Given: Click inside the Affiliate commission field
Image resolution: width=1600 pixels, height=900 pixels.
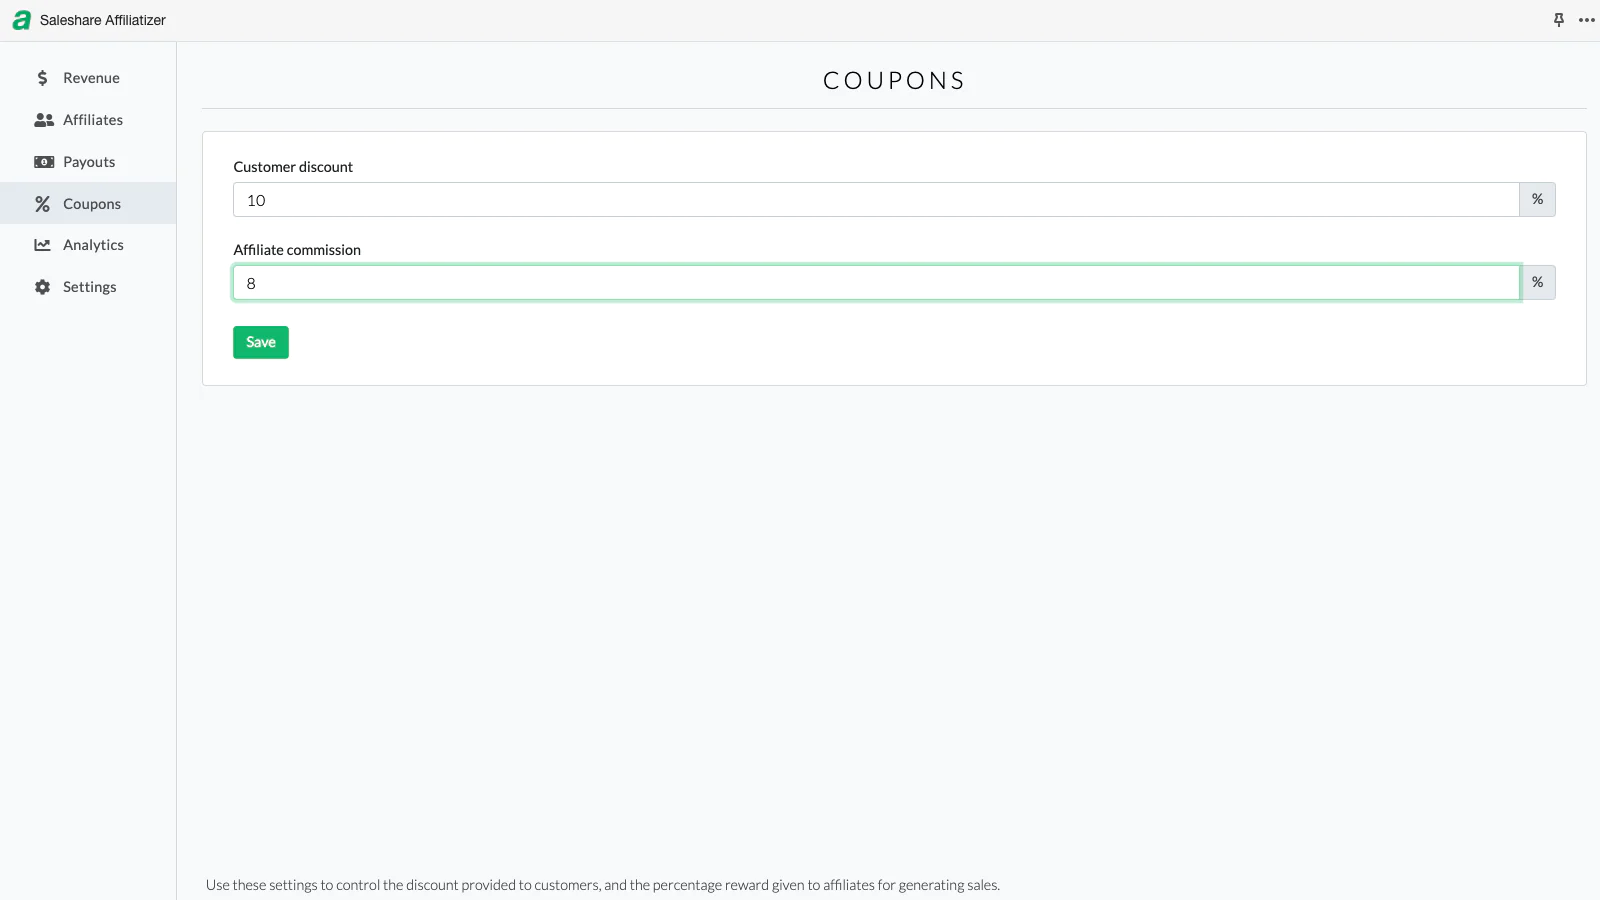Looking at the screenshot, I should [876, 283].
